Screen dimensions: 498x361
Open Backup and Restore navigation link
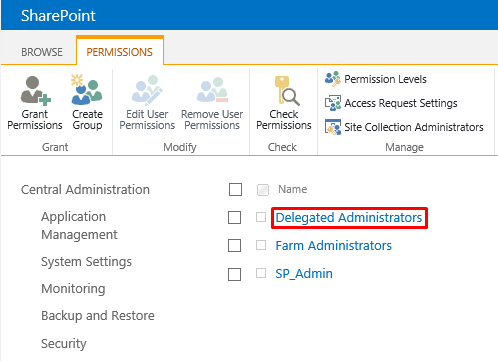pyautogui.click(x=98, y=316)
